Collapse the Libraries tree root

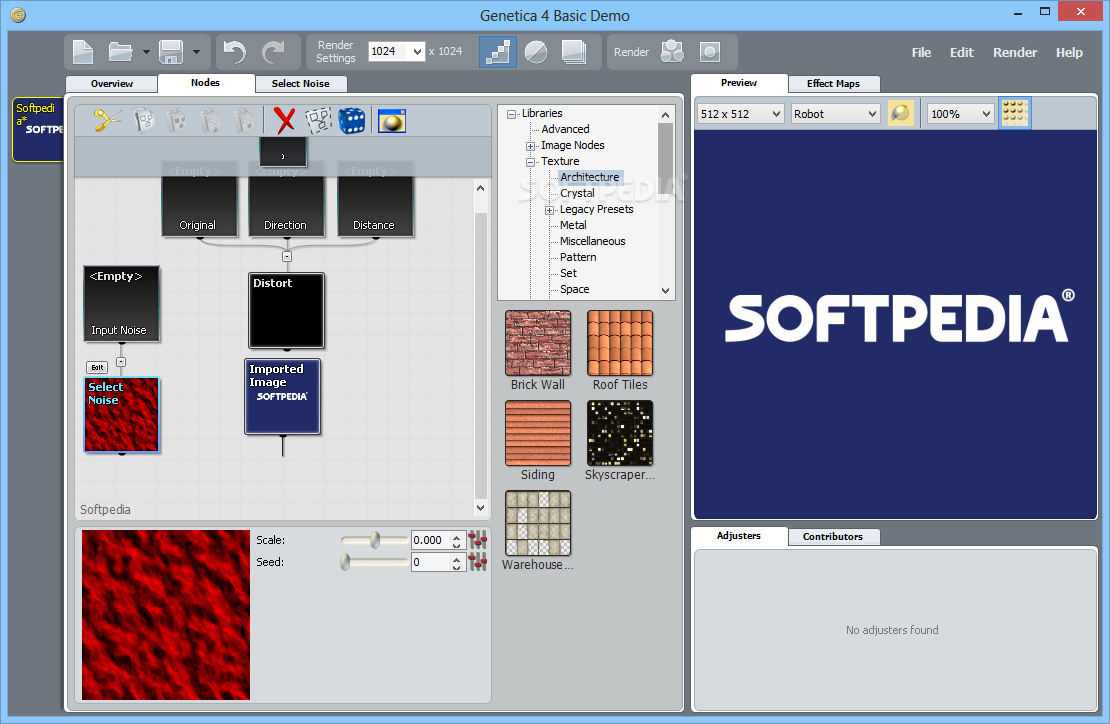point(511,114)
